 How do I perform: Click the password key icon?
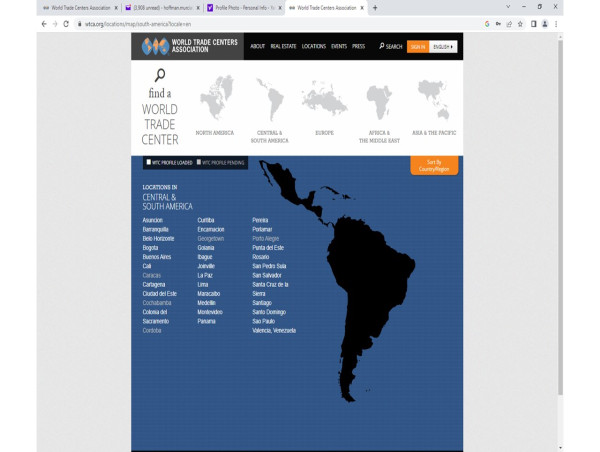[498, 24]
